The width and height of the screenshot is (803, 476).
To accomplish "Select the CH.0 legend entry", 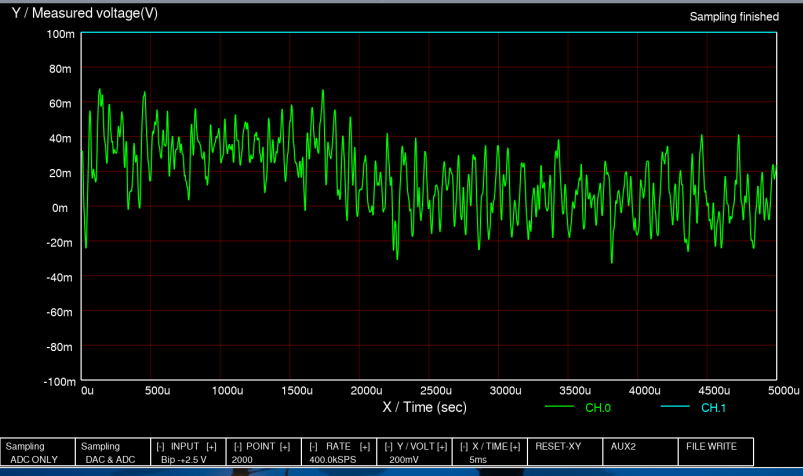I will coord(598,408).
